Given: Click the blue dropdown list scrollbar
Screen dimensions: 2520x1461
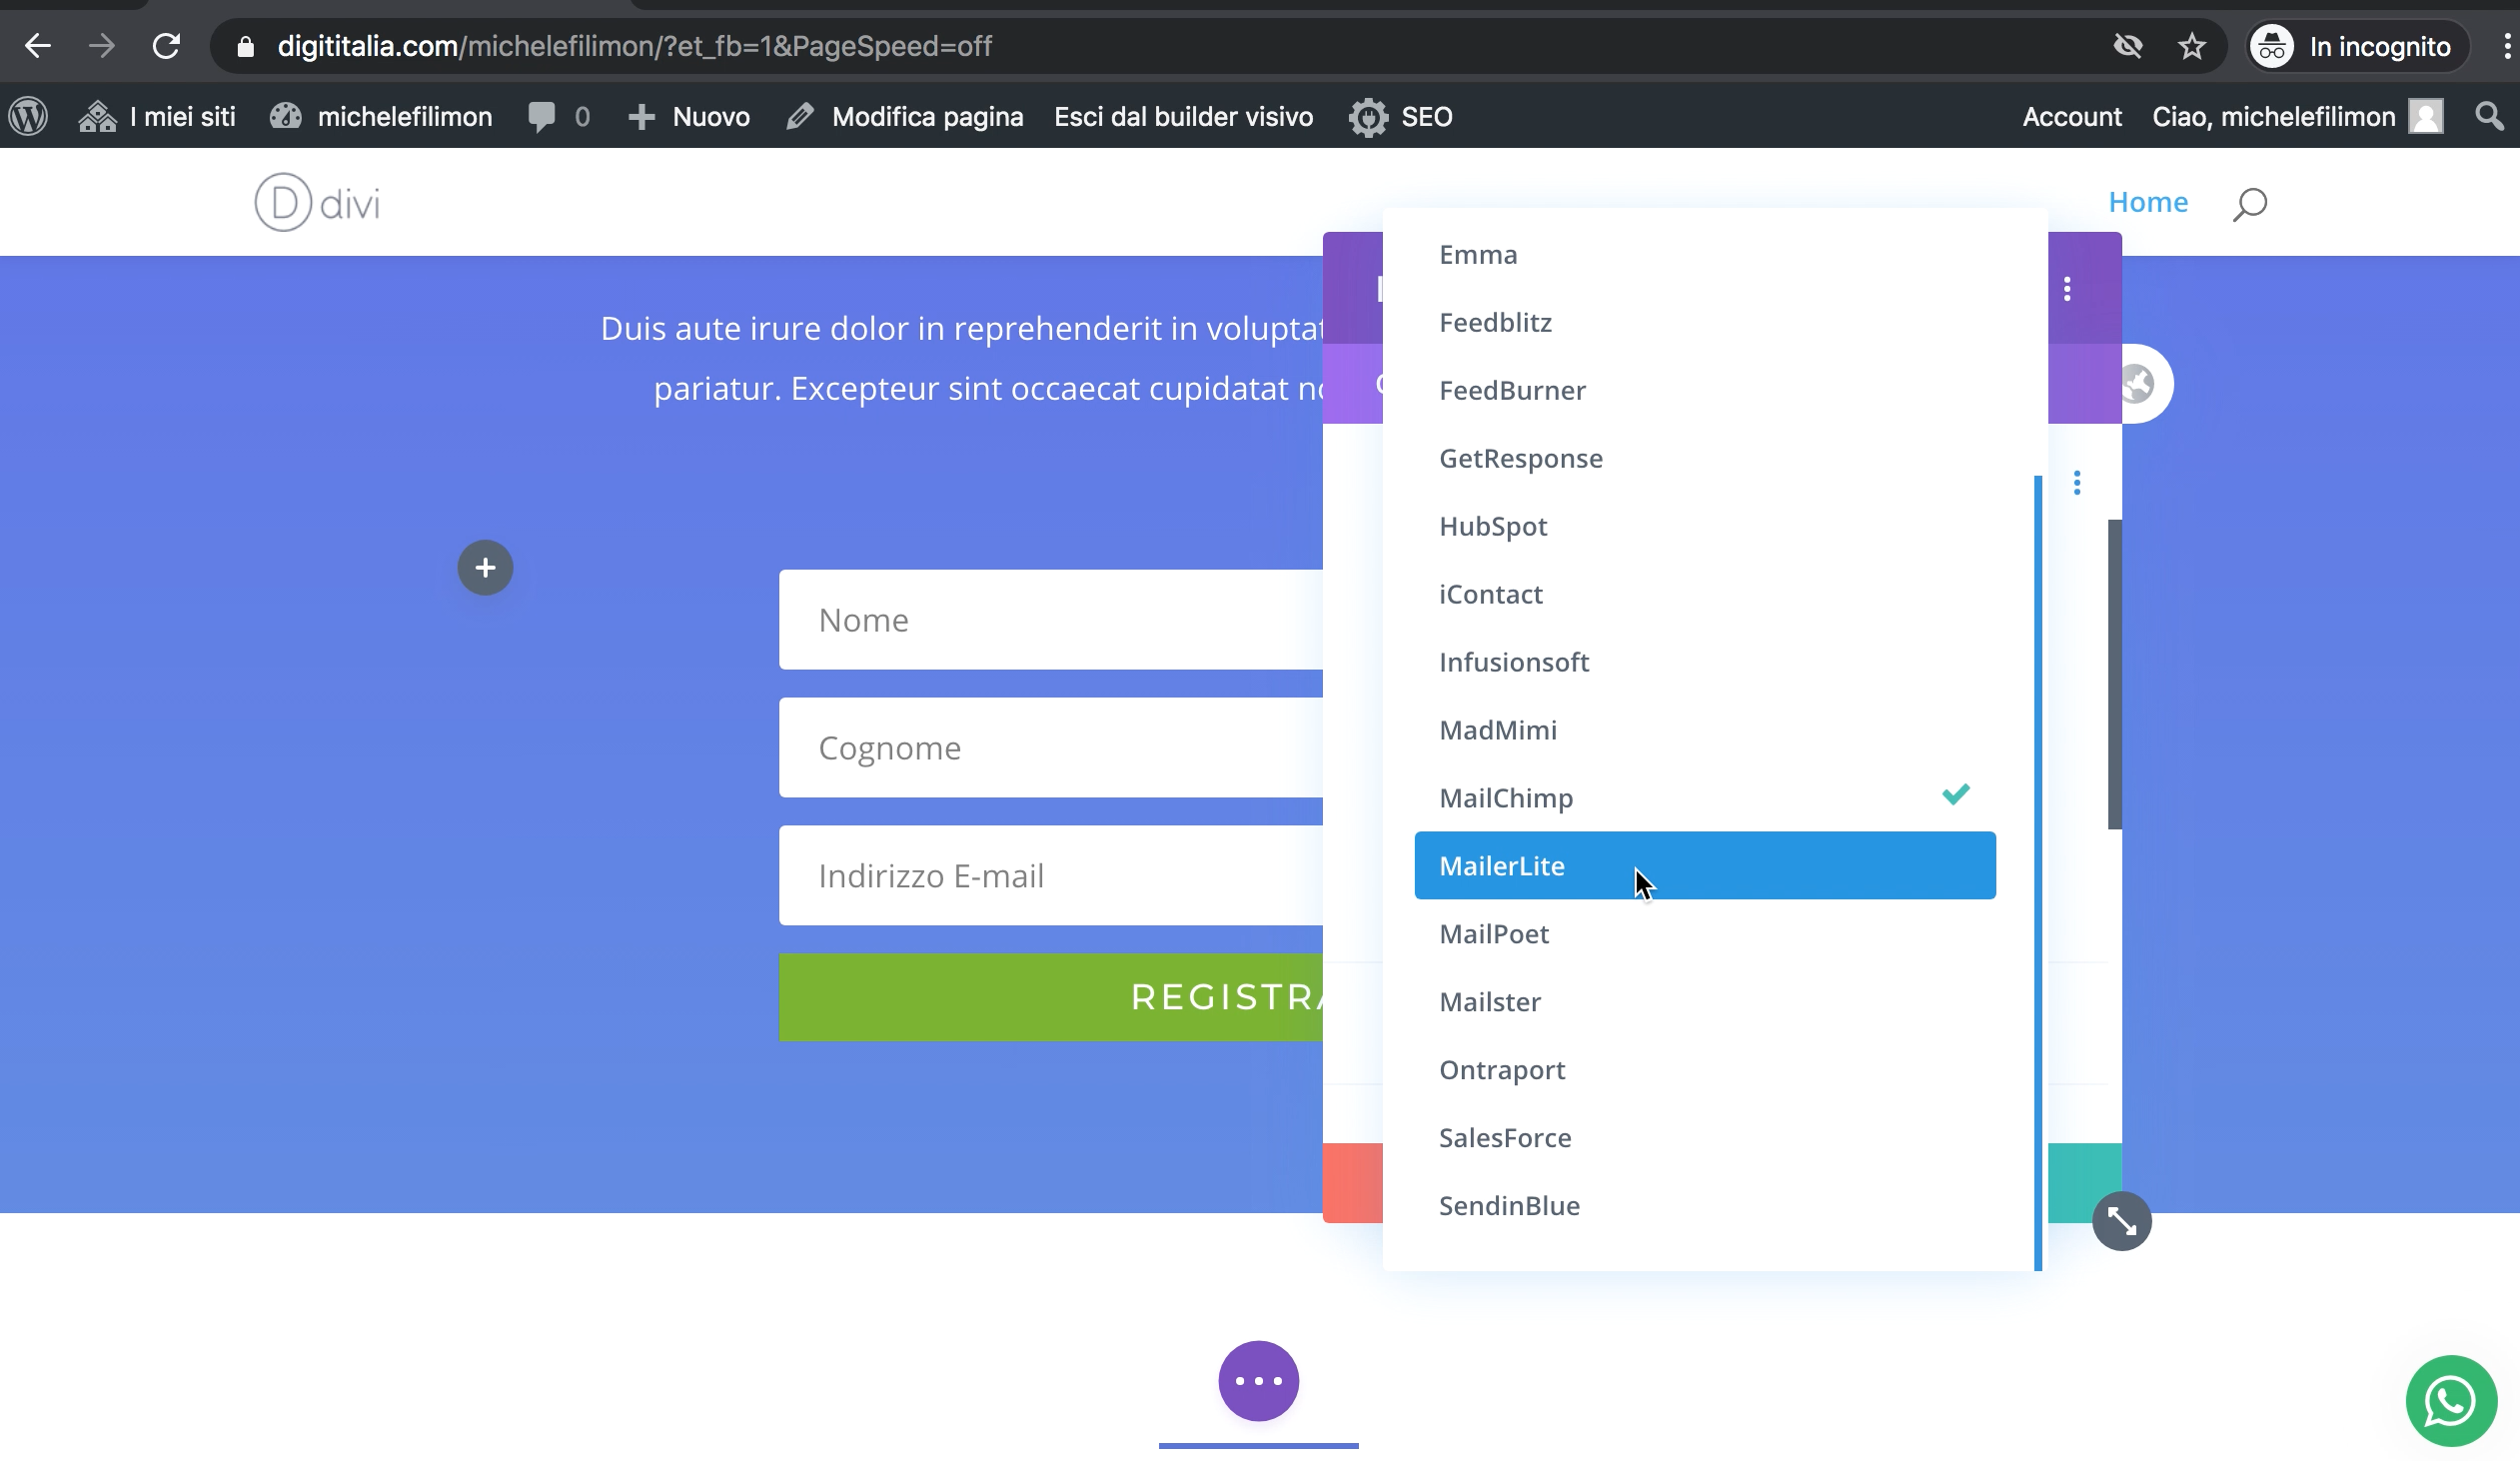Looking at the screenshot, I should [x=2038, y=873].
